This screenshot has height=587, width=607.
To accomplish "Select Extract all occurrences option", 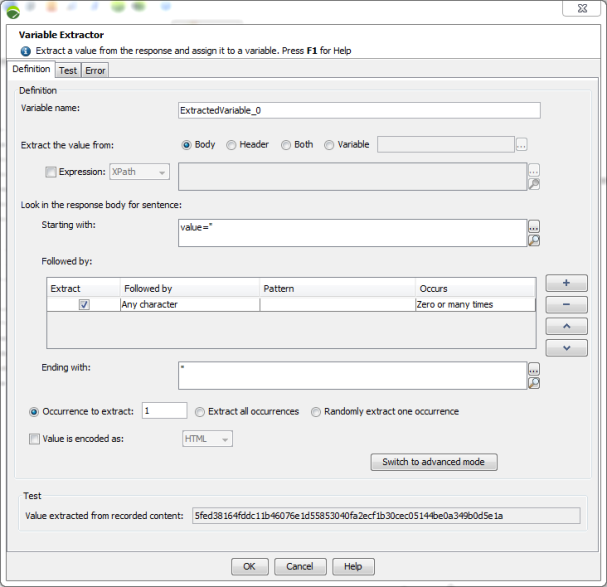I will pyautogui.click(x=200, y=412).
